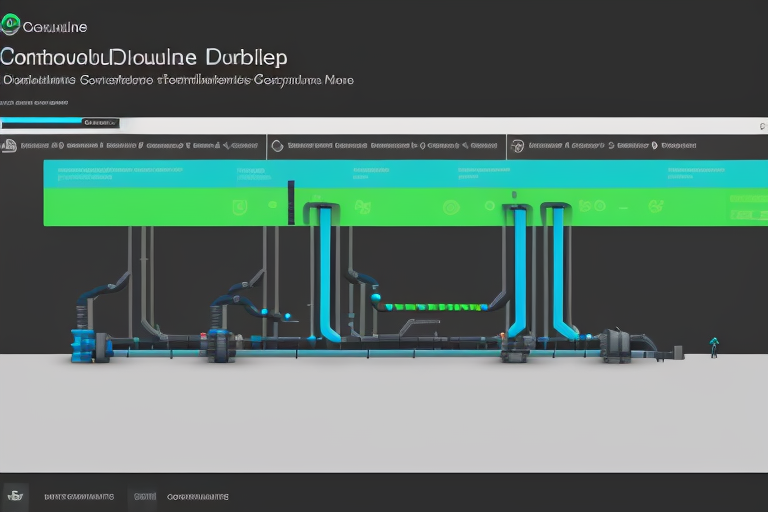Toggle the round icon at right end of green band

pyautogui.click(x=656, y=206)
